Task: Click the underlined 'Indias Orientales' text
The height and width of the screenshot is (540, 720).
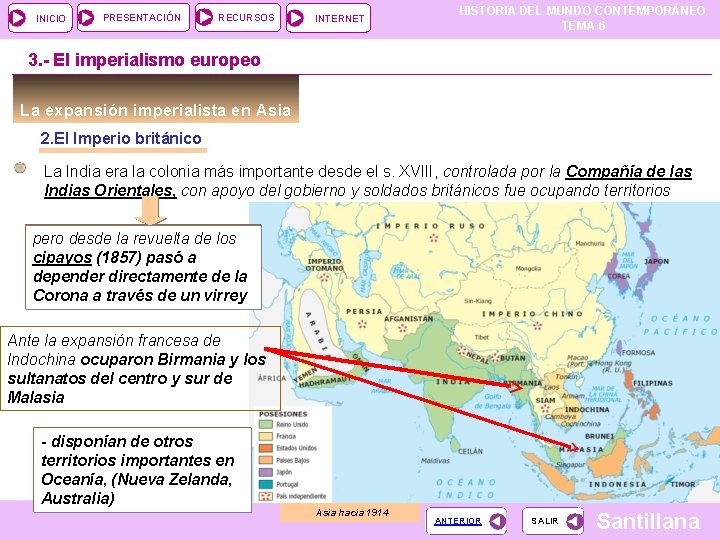Action: click(x=110, y=190)
